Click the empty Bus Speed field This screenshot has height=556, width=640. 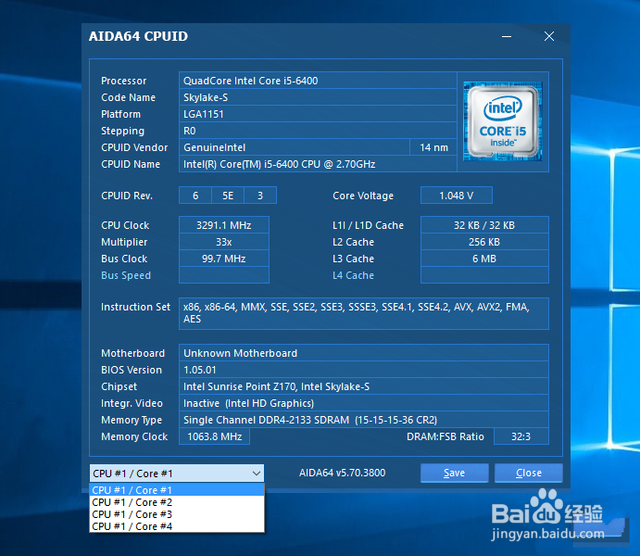(224, 275)
